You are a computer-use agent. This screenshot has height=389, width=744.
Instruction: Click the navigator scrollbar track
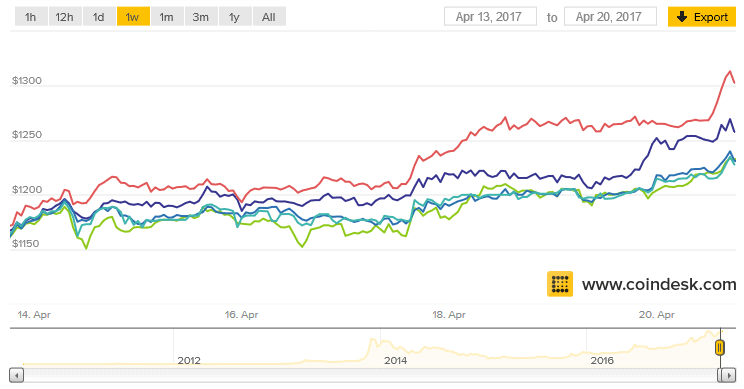point(372,376)
